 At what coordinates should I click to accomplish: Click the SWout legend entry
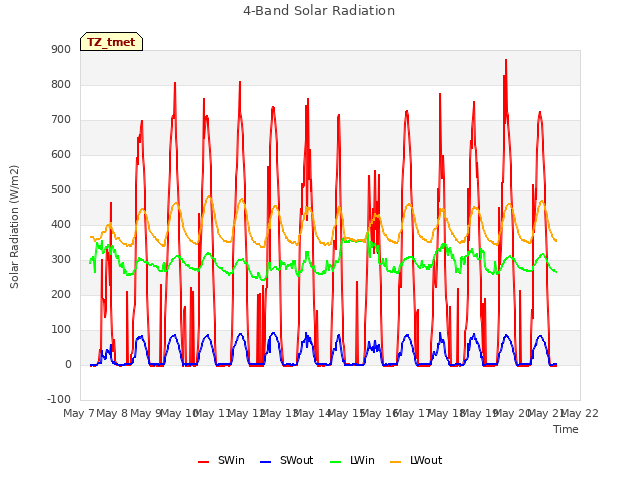coord(287,460)
